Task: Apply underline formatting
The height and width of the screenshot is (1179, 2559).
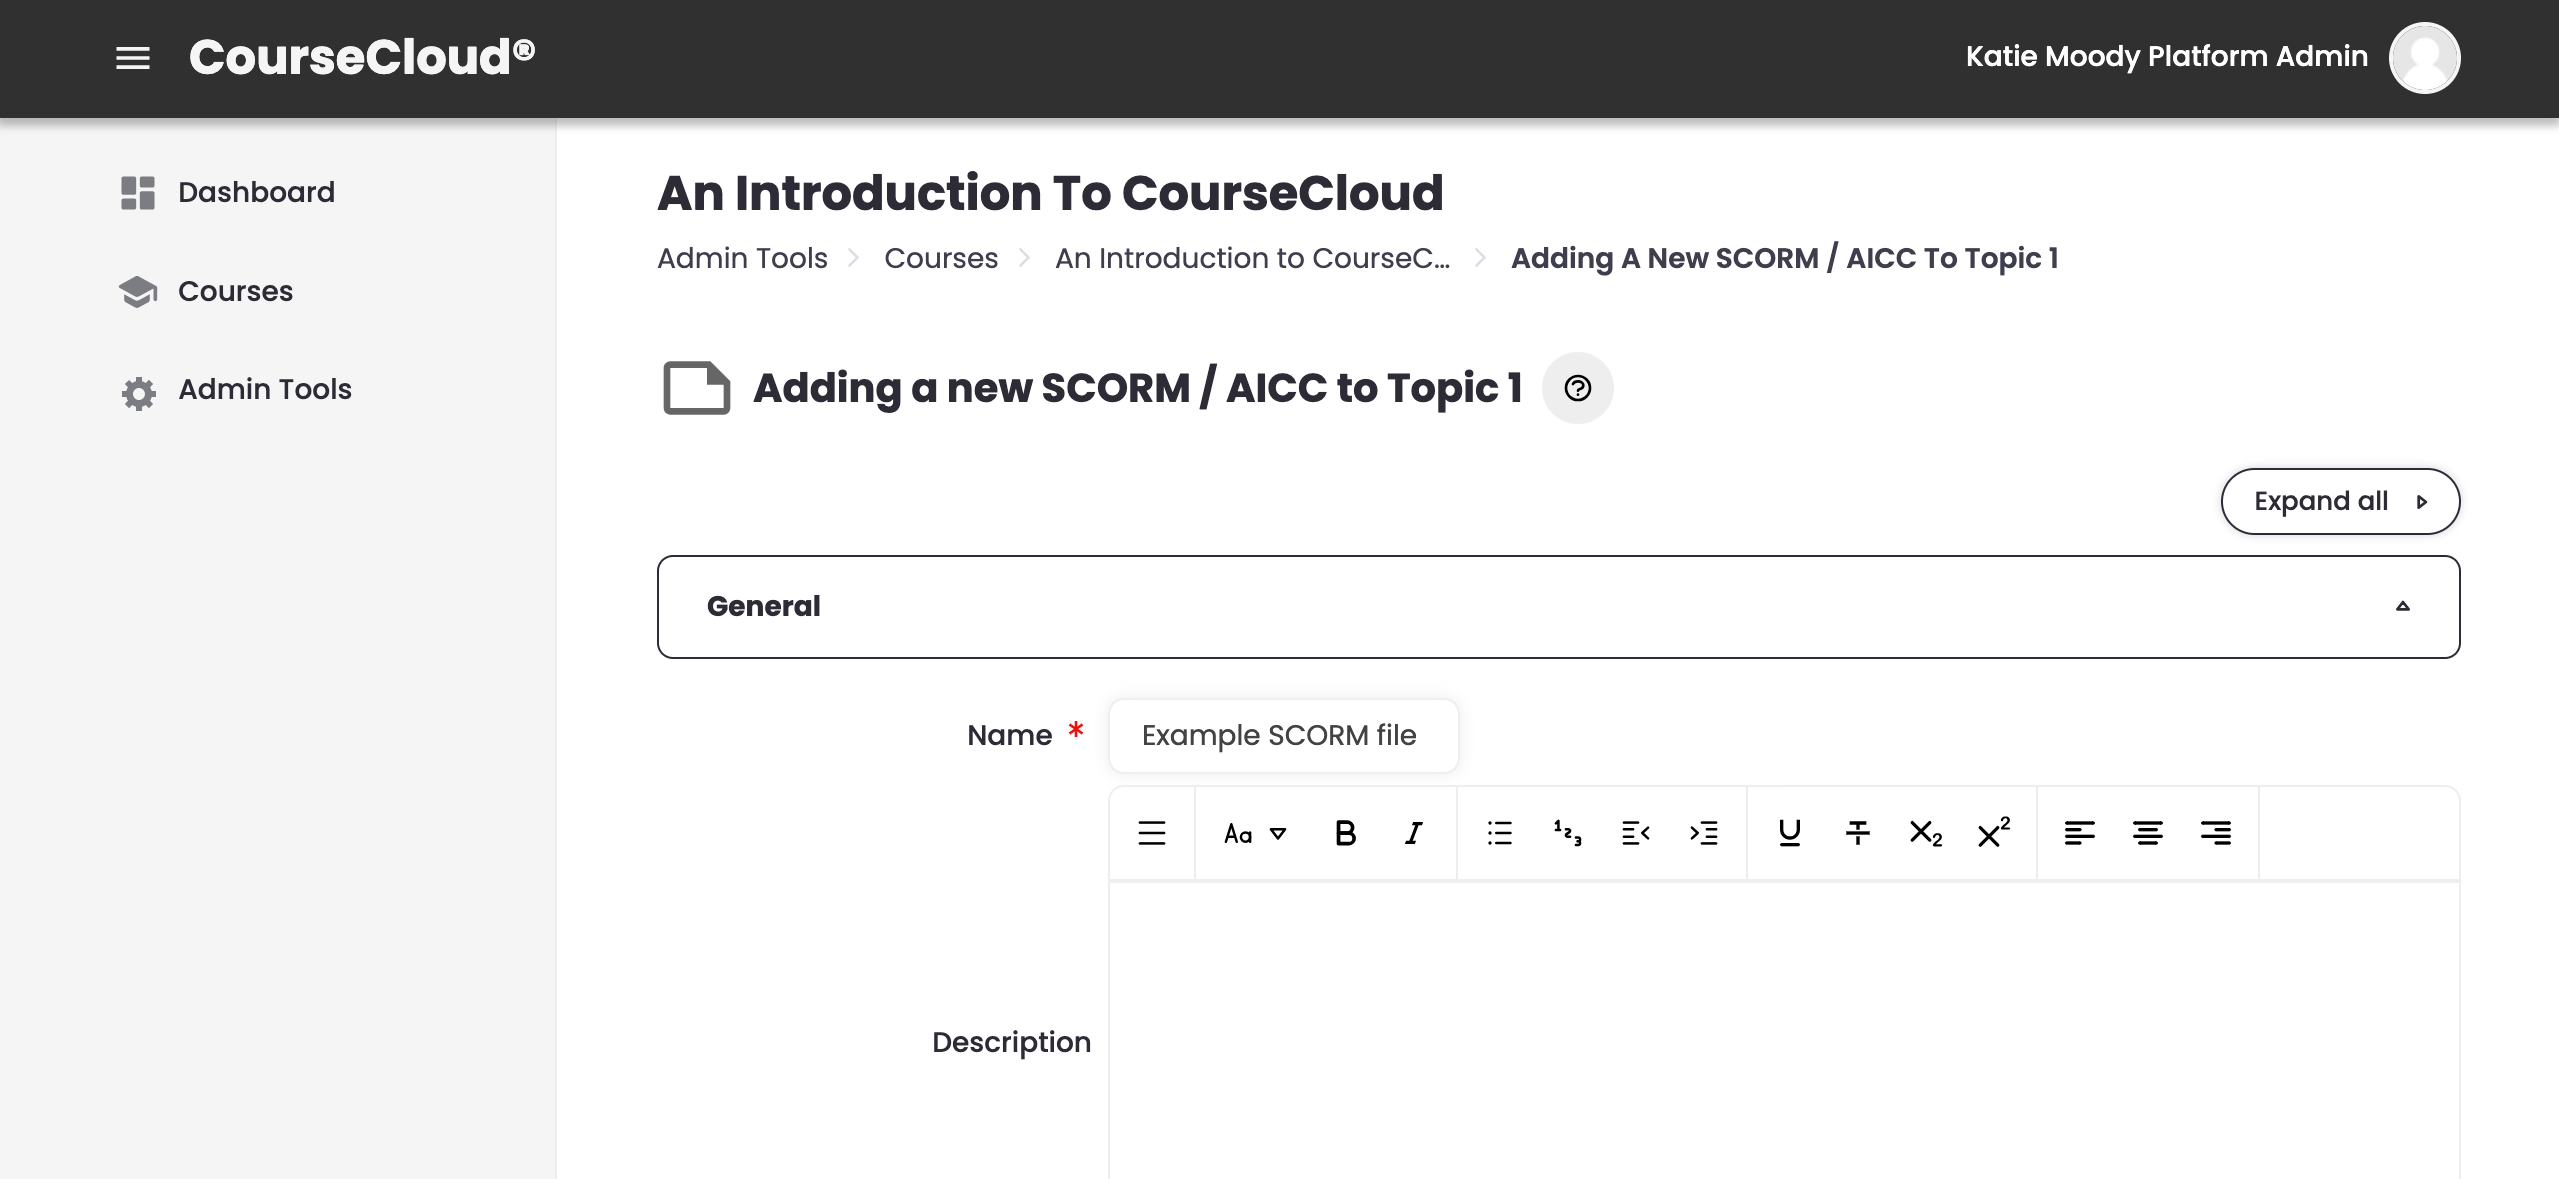Action: click(1789, 833)
